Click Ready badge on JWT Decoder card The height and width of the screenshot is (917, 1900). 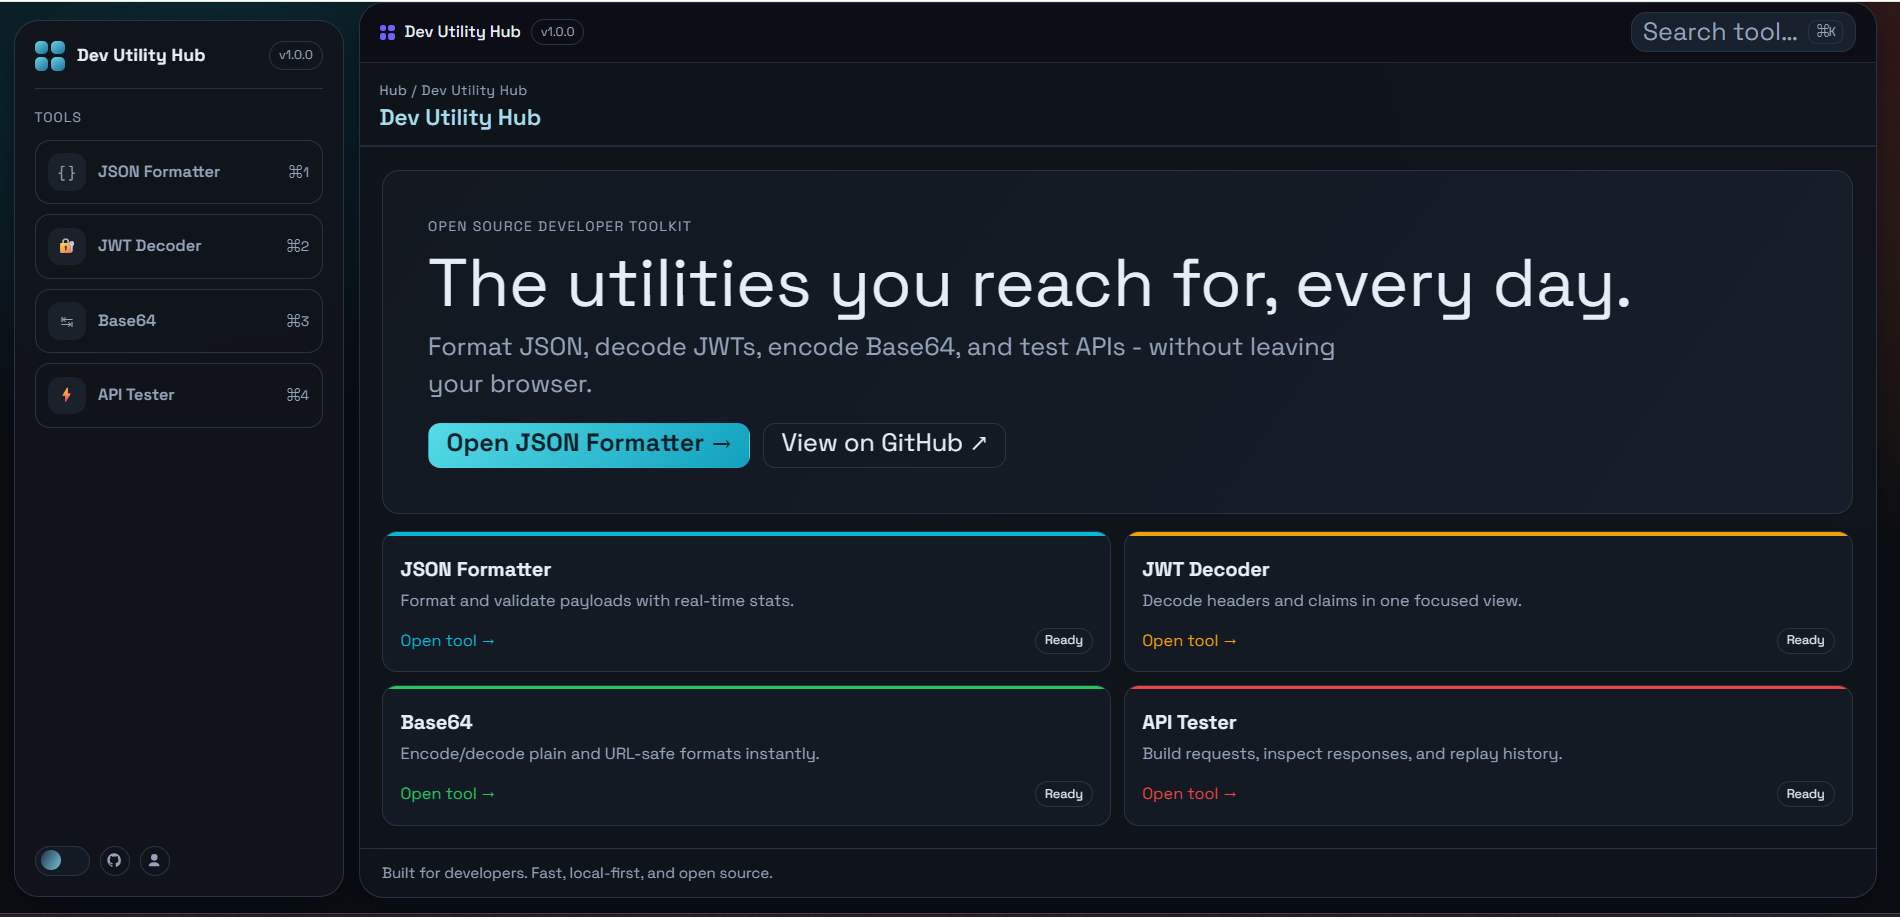1805,640
